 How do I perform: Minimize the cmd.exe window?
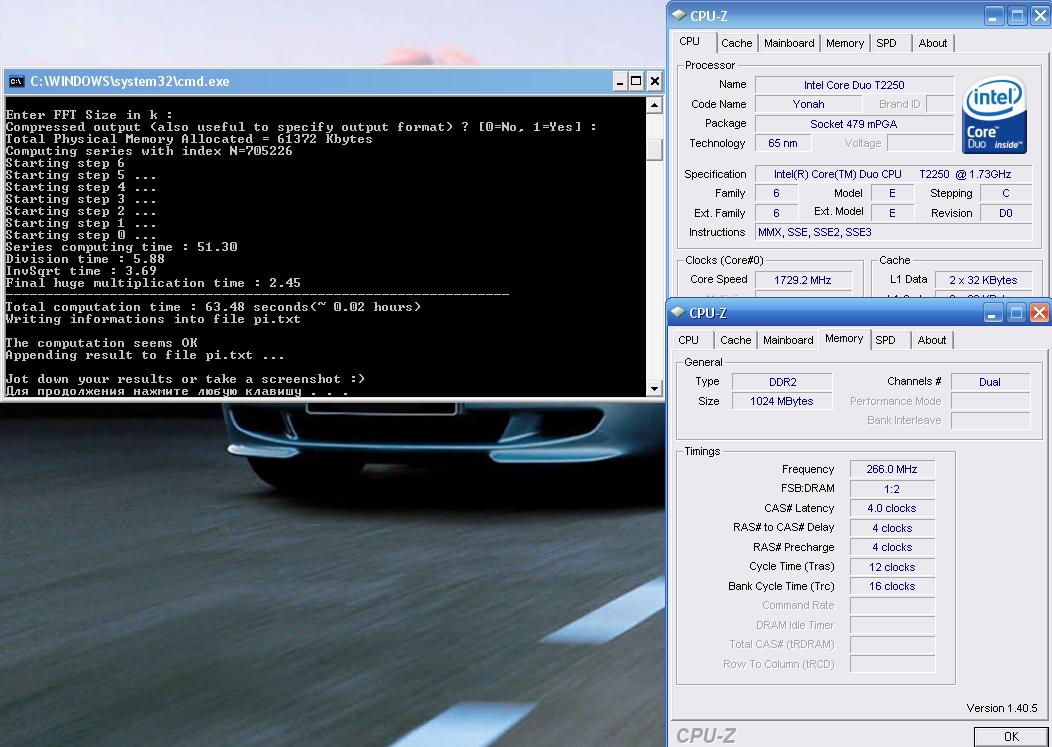[620, 82]
